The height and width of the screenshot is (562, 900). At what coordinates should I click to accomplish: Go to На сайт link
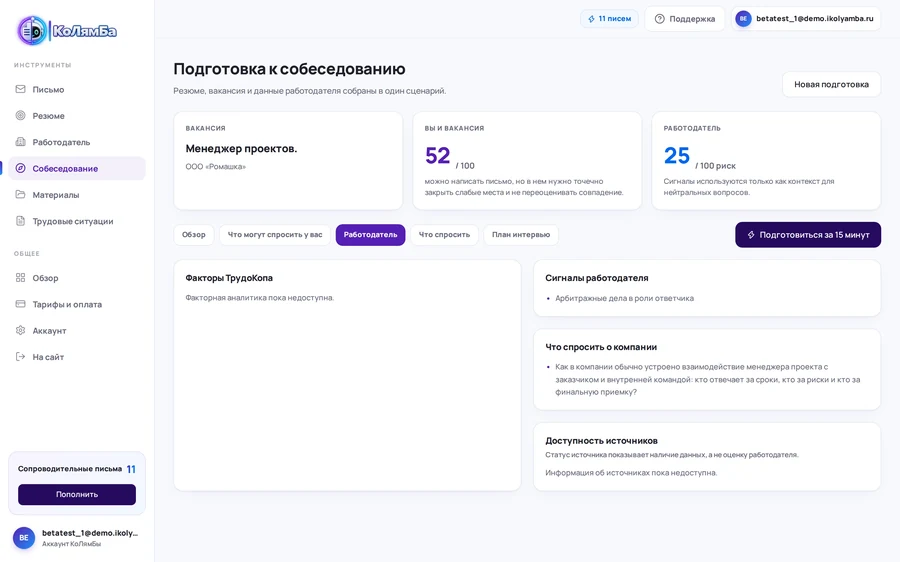click(76, 356)
